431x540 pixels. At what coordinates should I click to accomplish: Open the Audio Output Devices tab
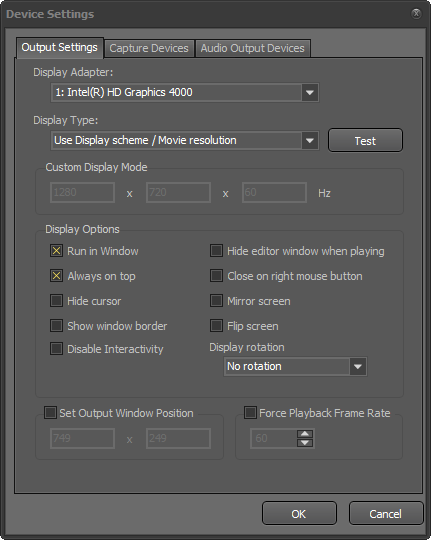pos(253,48)
